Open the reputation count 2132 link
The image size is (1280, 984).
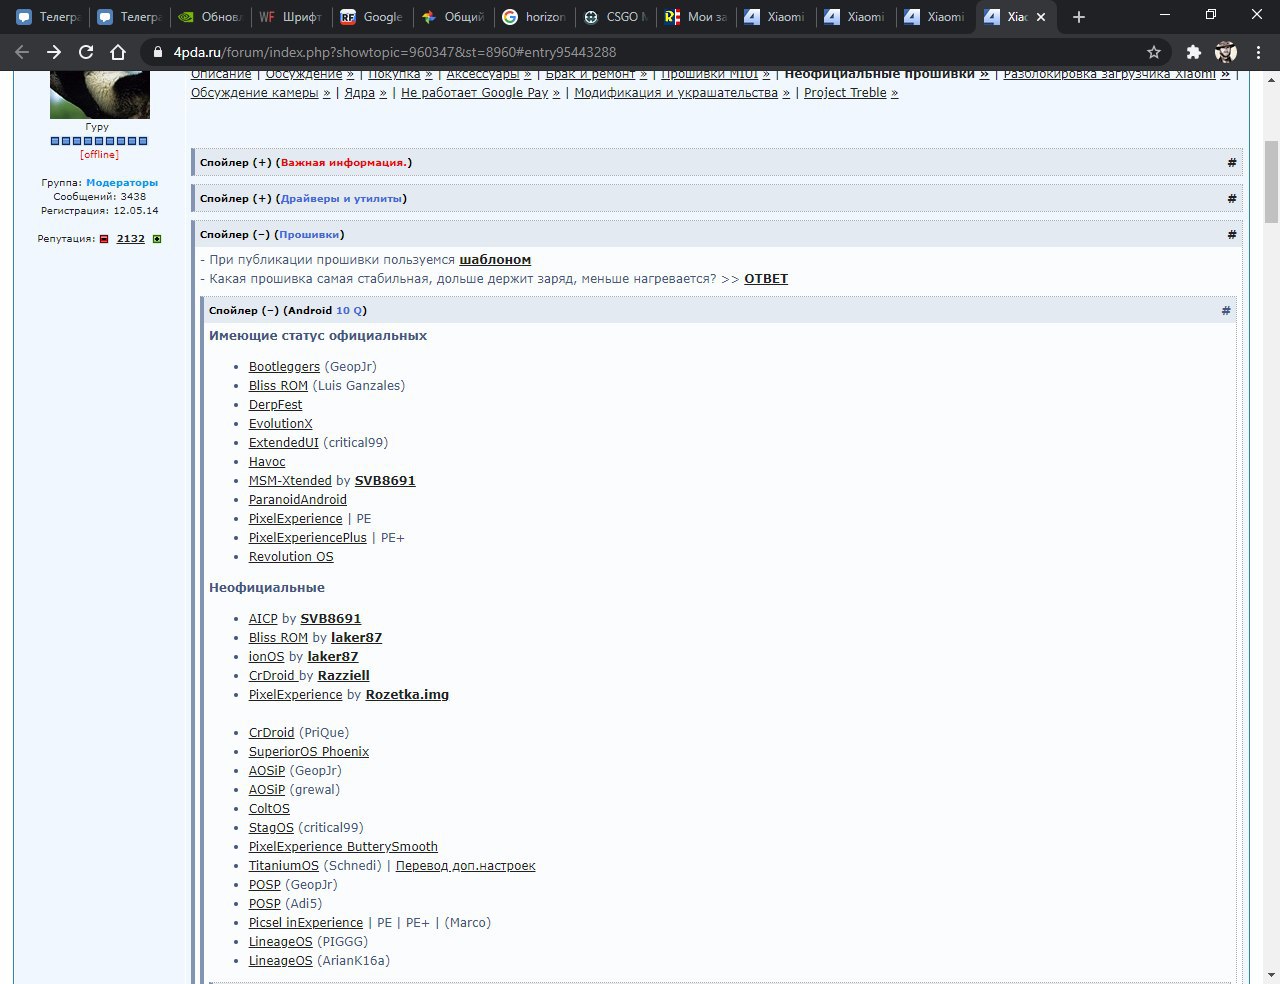(131, 239)
